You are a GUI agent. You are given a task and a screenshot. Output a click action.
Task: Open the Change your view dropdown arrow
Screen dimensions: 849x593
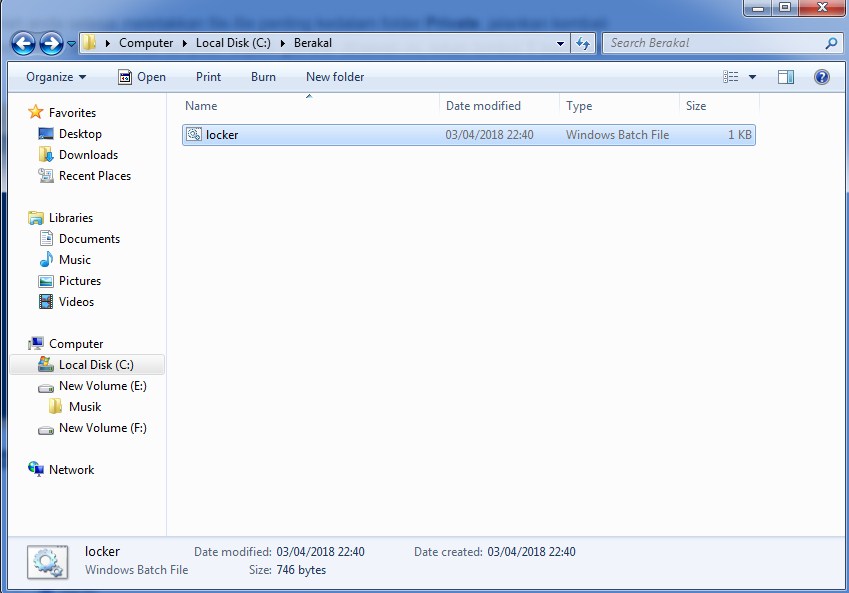(x=753, y=77)
